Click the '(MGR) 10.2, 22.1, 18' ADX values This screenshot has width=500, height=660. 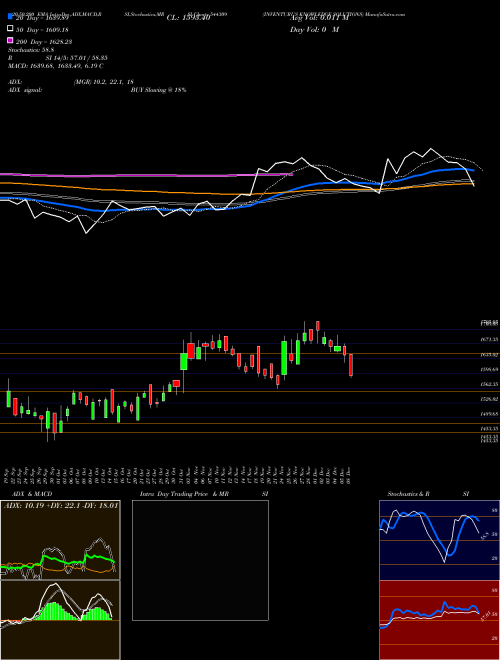click(x=104, y=82)
